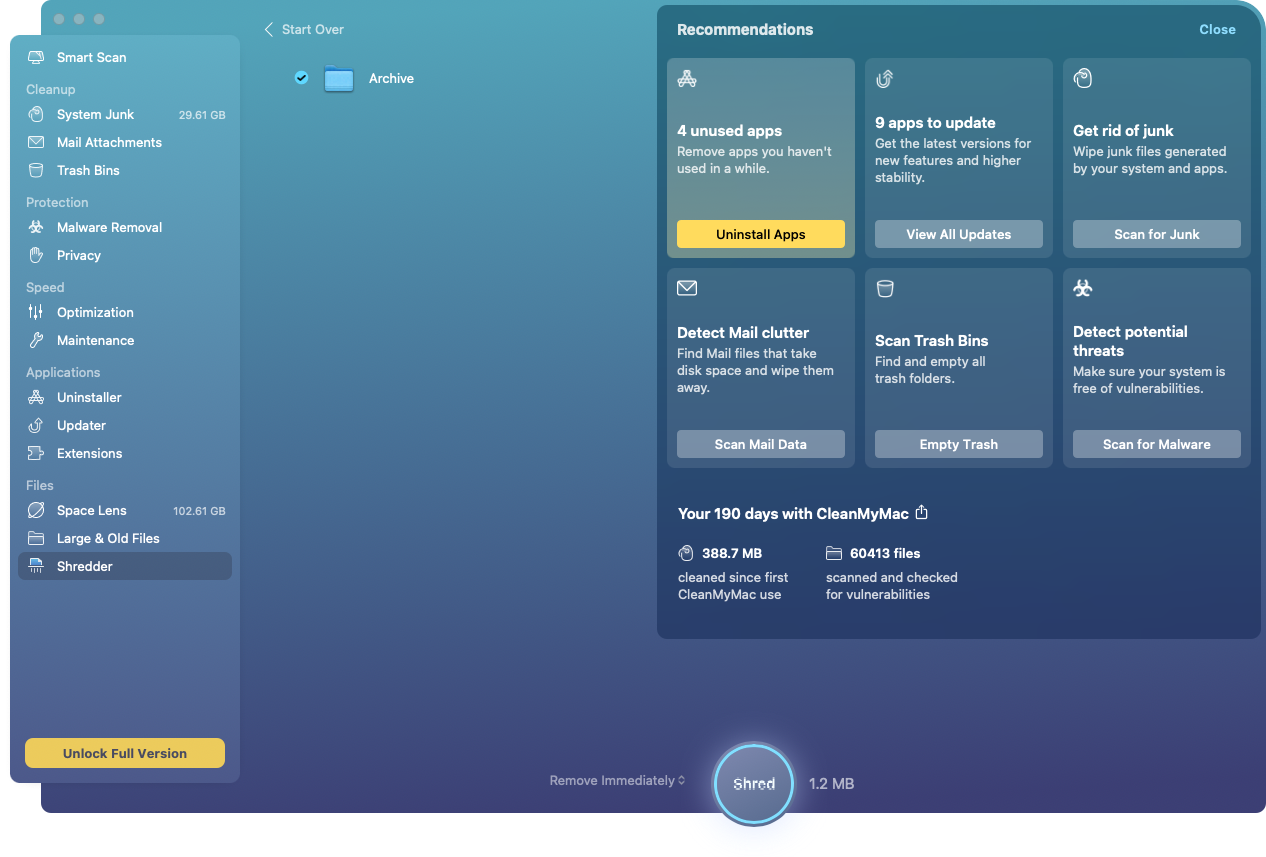Click the Maintenance wrench icon
Screen dimensions: 1266x857
coord(36,341)
